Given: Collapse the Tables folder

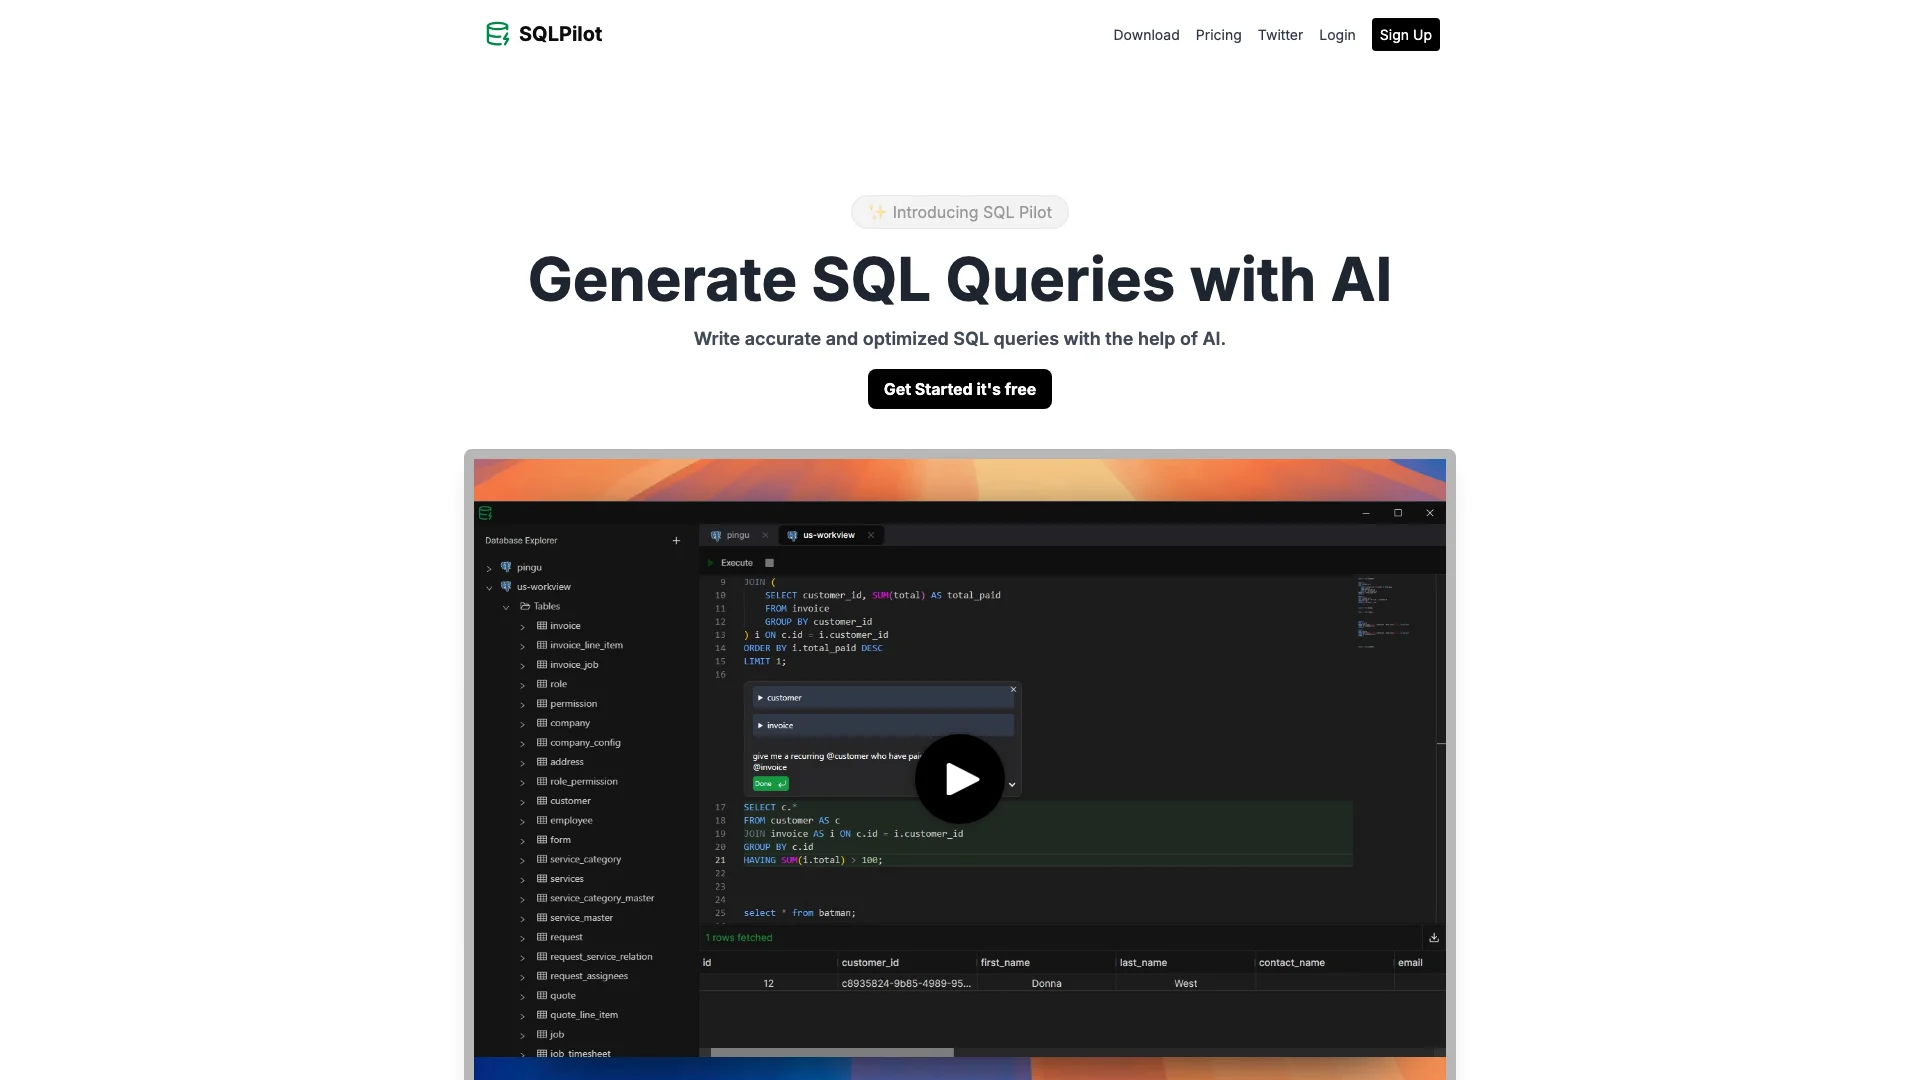Looking at the screenshot, I should click(506, 607).
